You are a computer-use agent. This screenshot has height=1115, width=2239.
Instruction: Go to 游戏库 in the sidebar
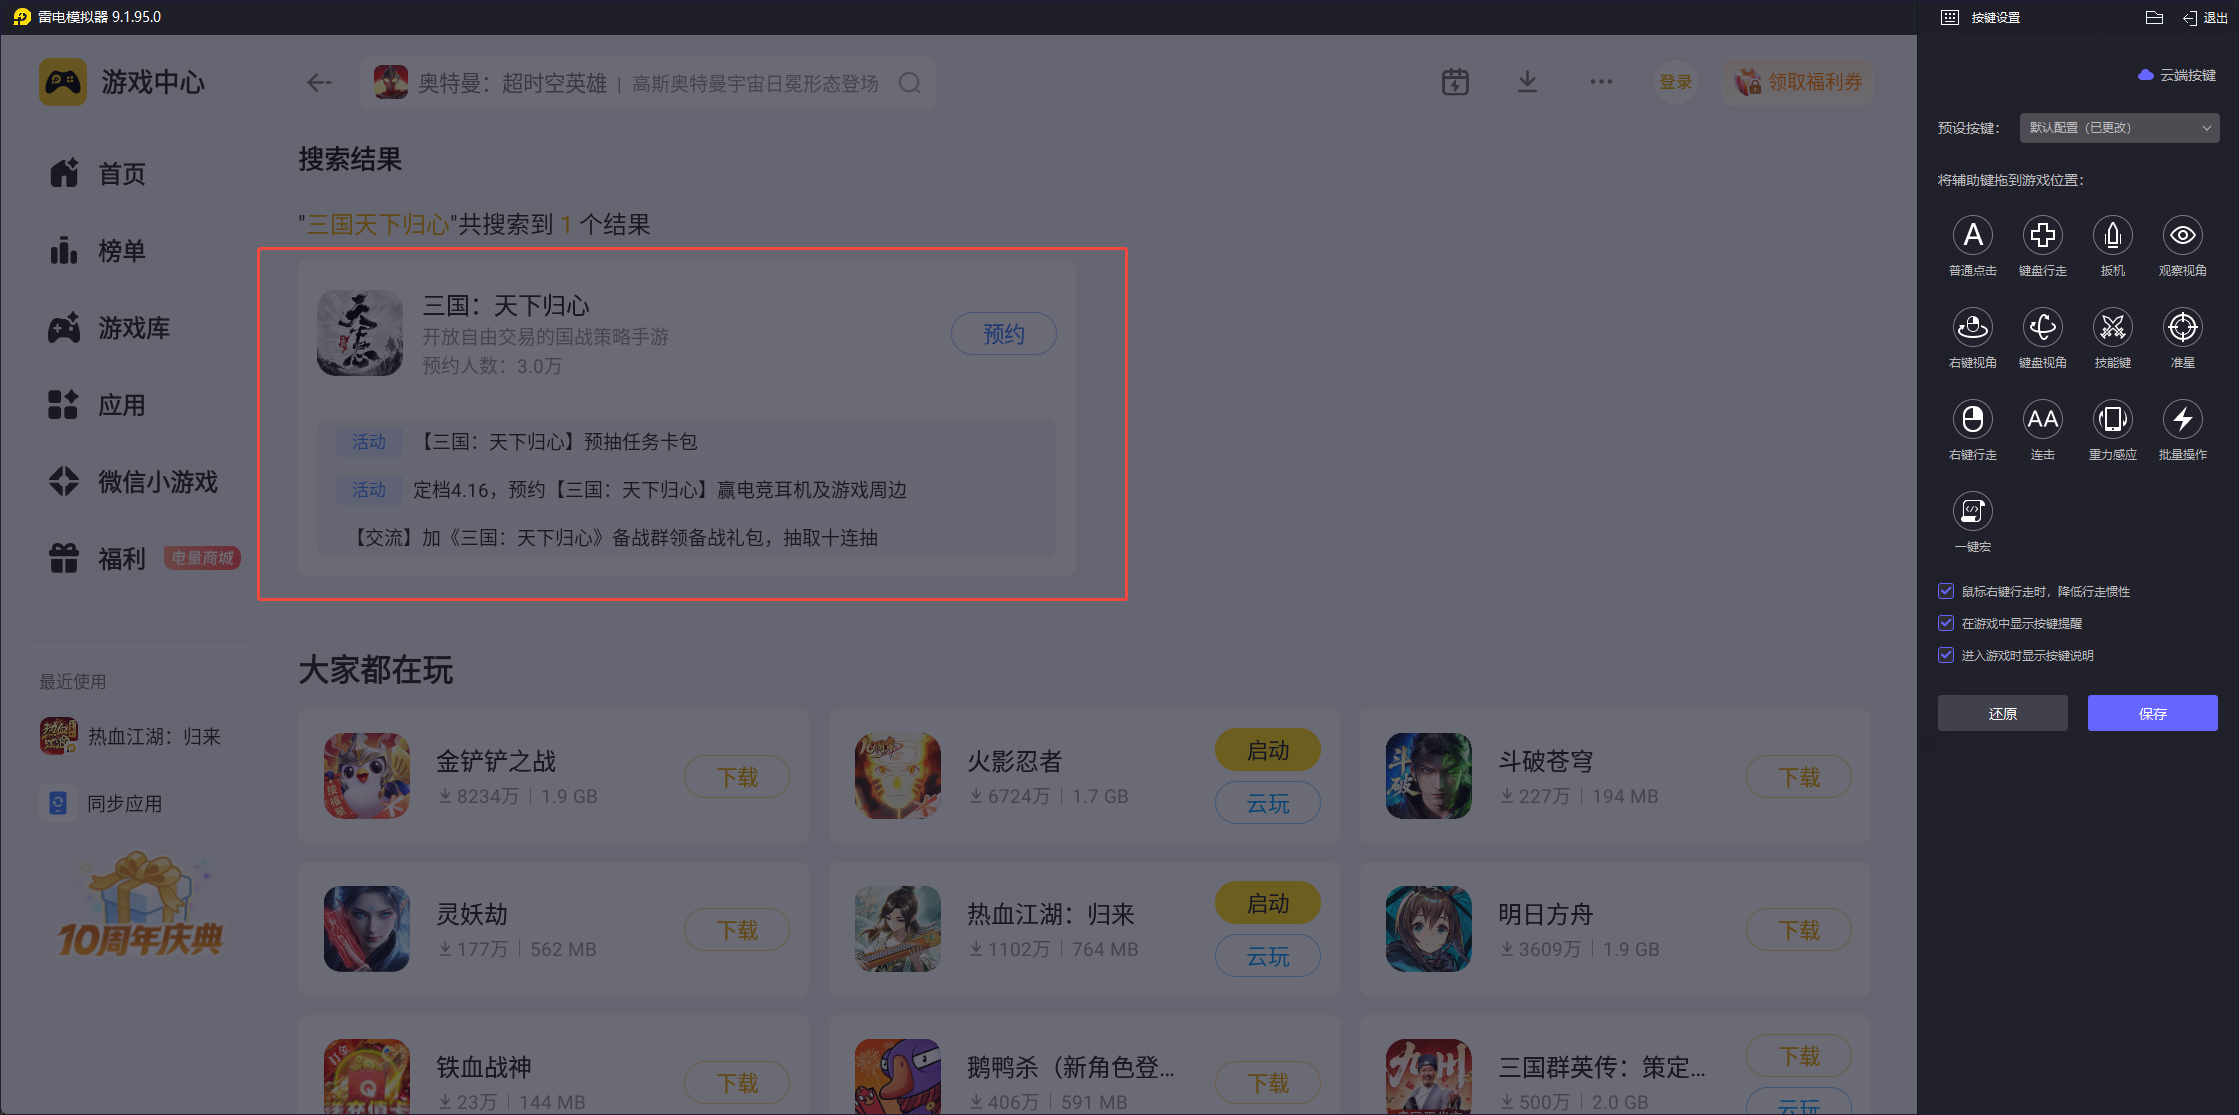[133, 328]
